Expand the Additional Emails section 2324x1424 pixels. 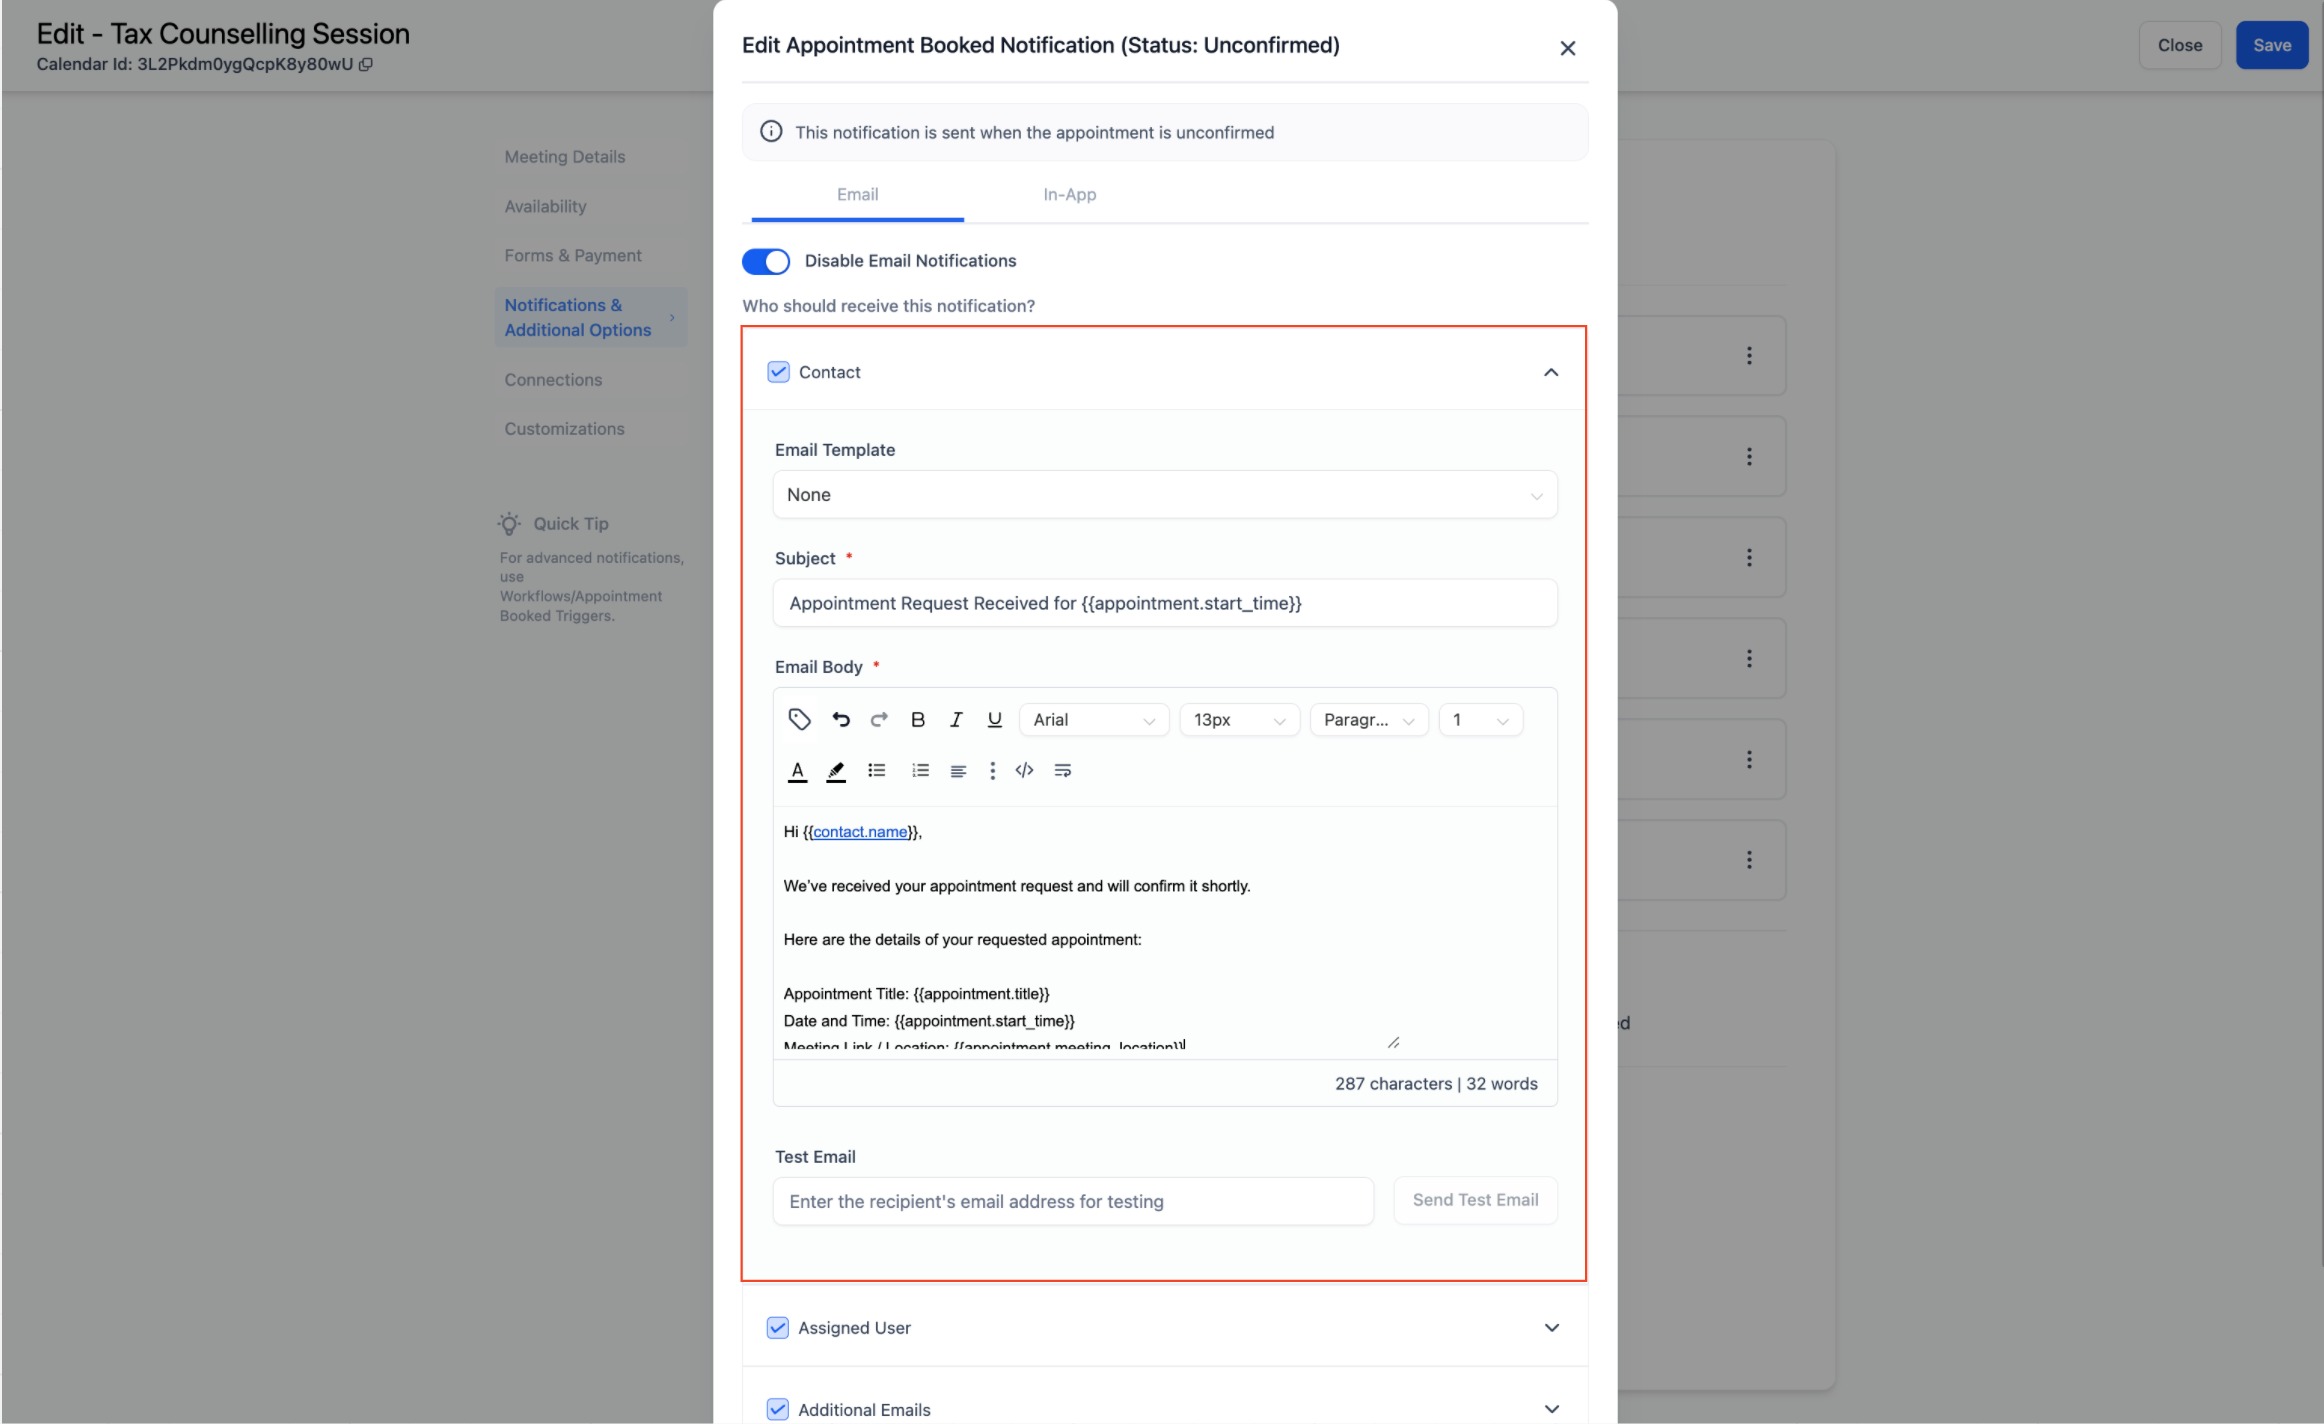pyautogui.click(x=1551, y=1409)
